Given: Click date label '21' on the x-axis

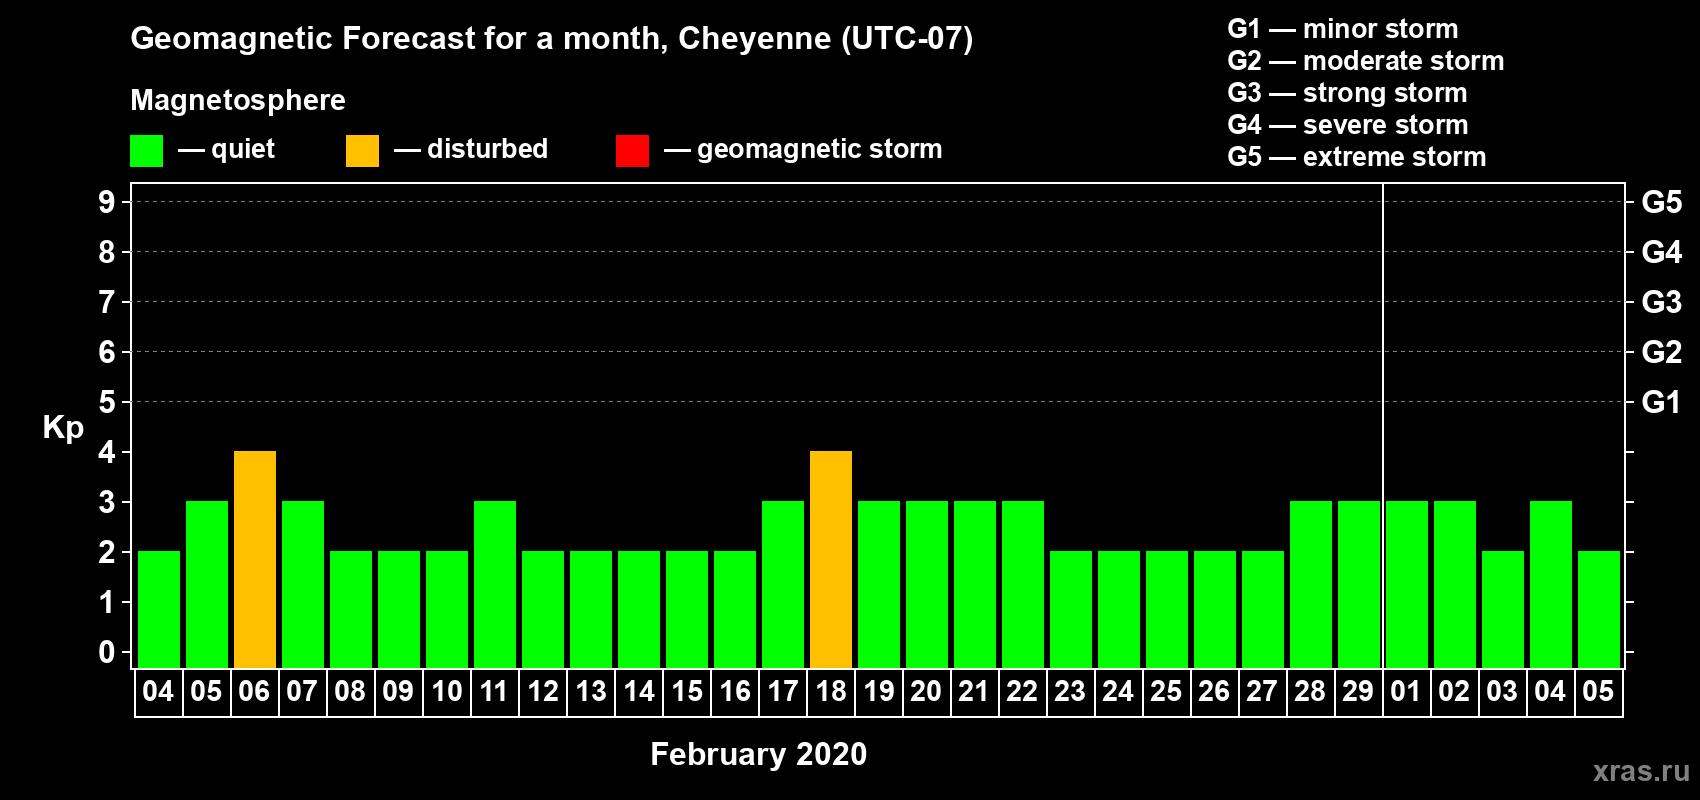Looking at the screenshot, I should (975, 692).
